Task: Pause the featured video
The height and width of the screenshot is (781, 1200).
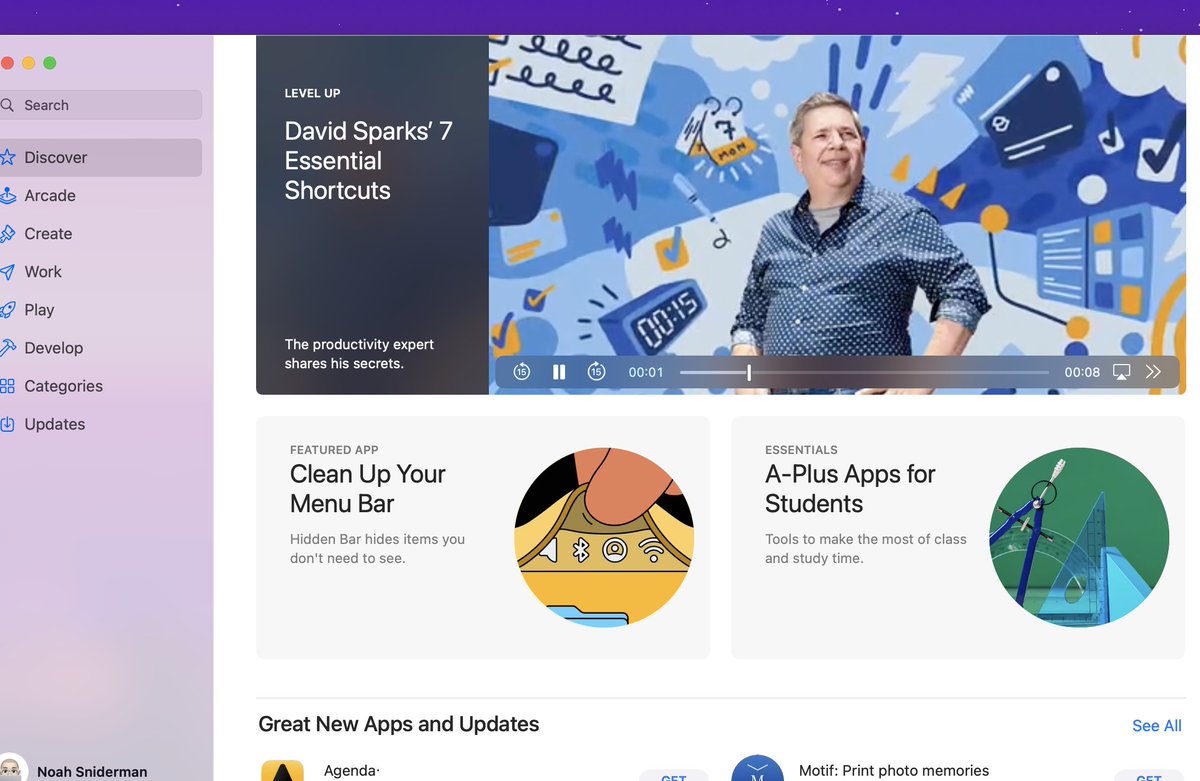Action: point(559,372)
